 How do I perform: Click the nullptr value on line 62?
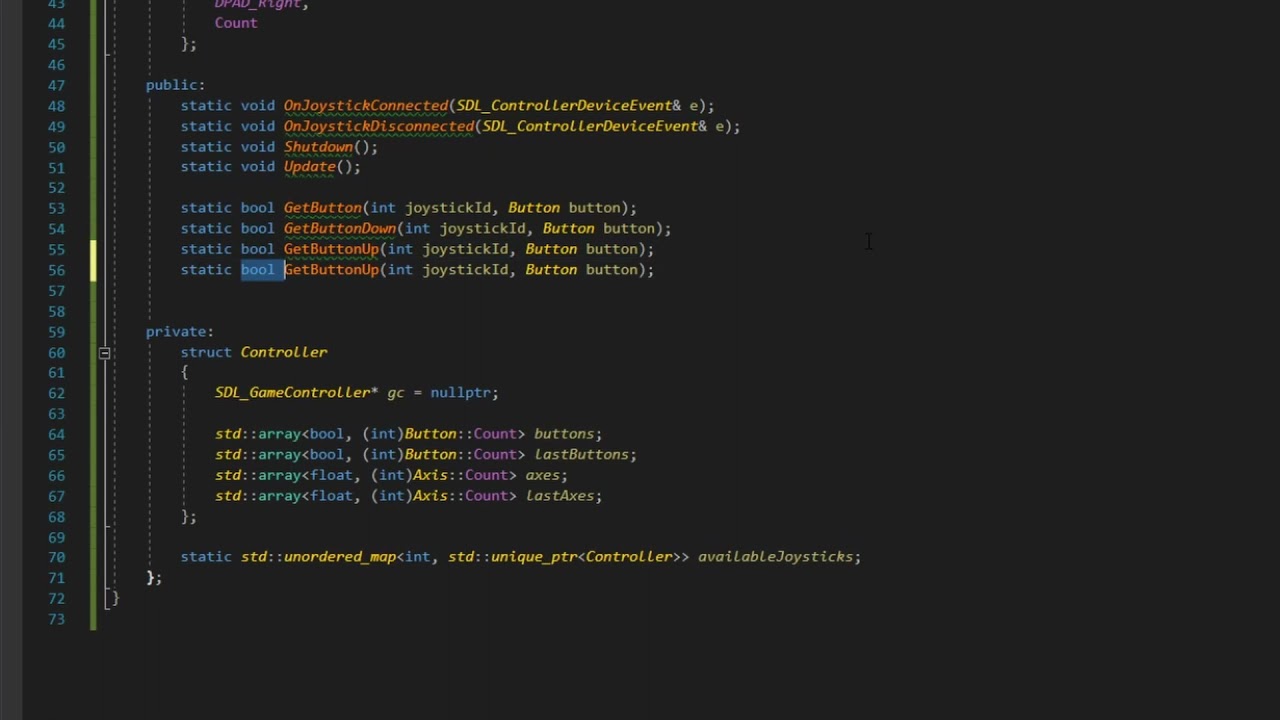click(460, 393)
